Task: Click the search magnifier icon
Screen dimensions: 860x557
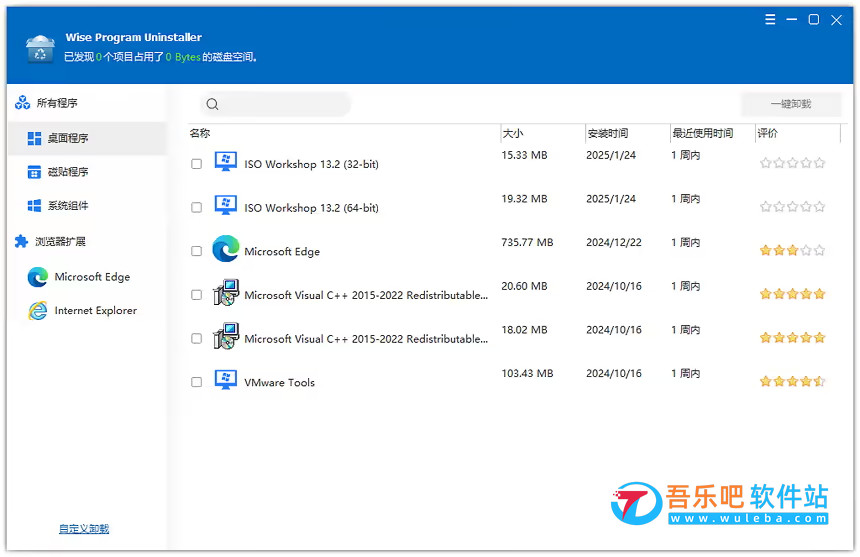Action: click(x=212, y=104)
